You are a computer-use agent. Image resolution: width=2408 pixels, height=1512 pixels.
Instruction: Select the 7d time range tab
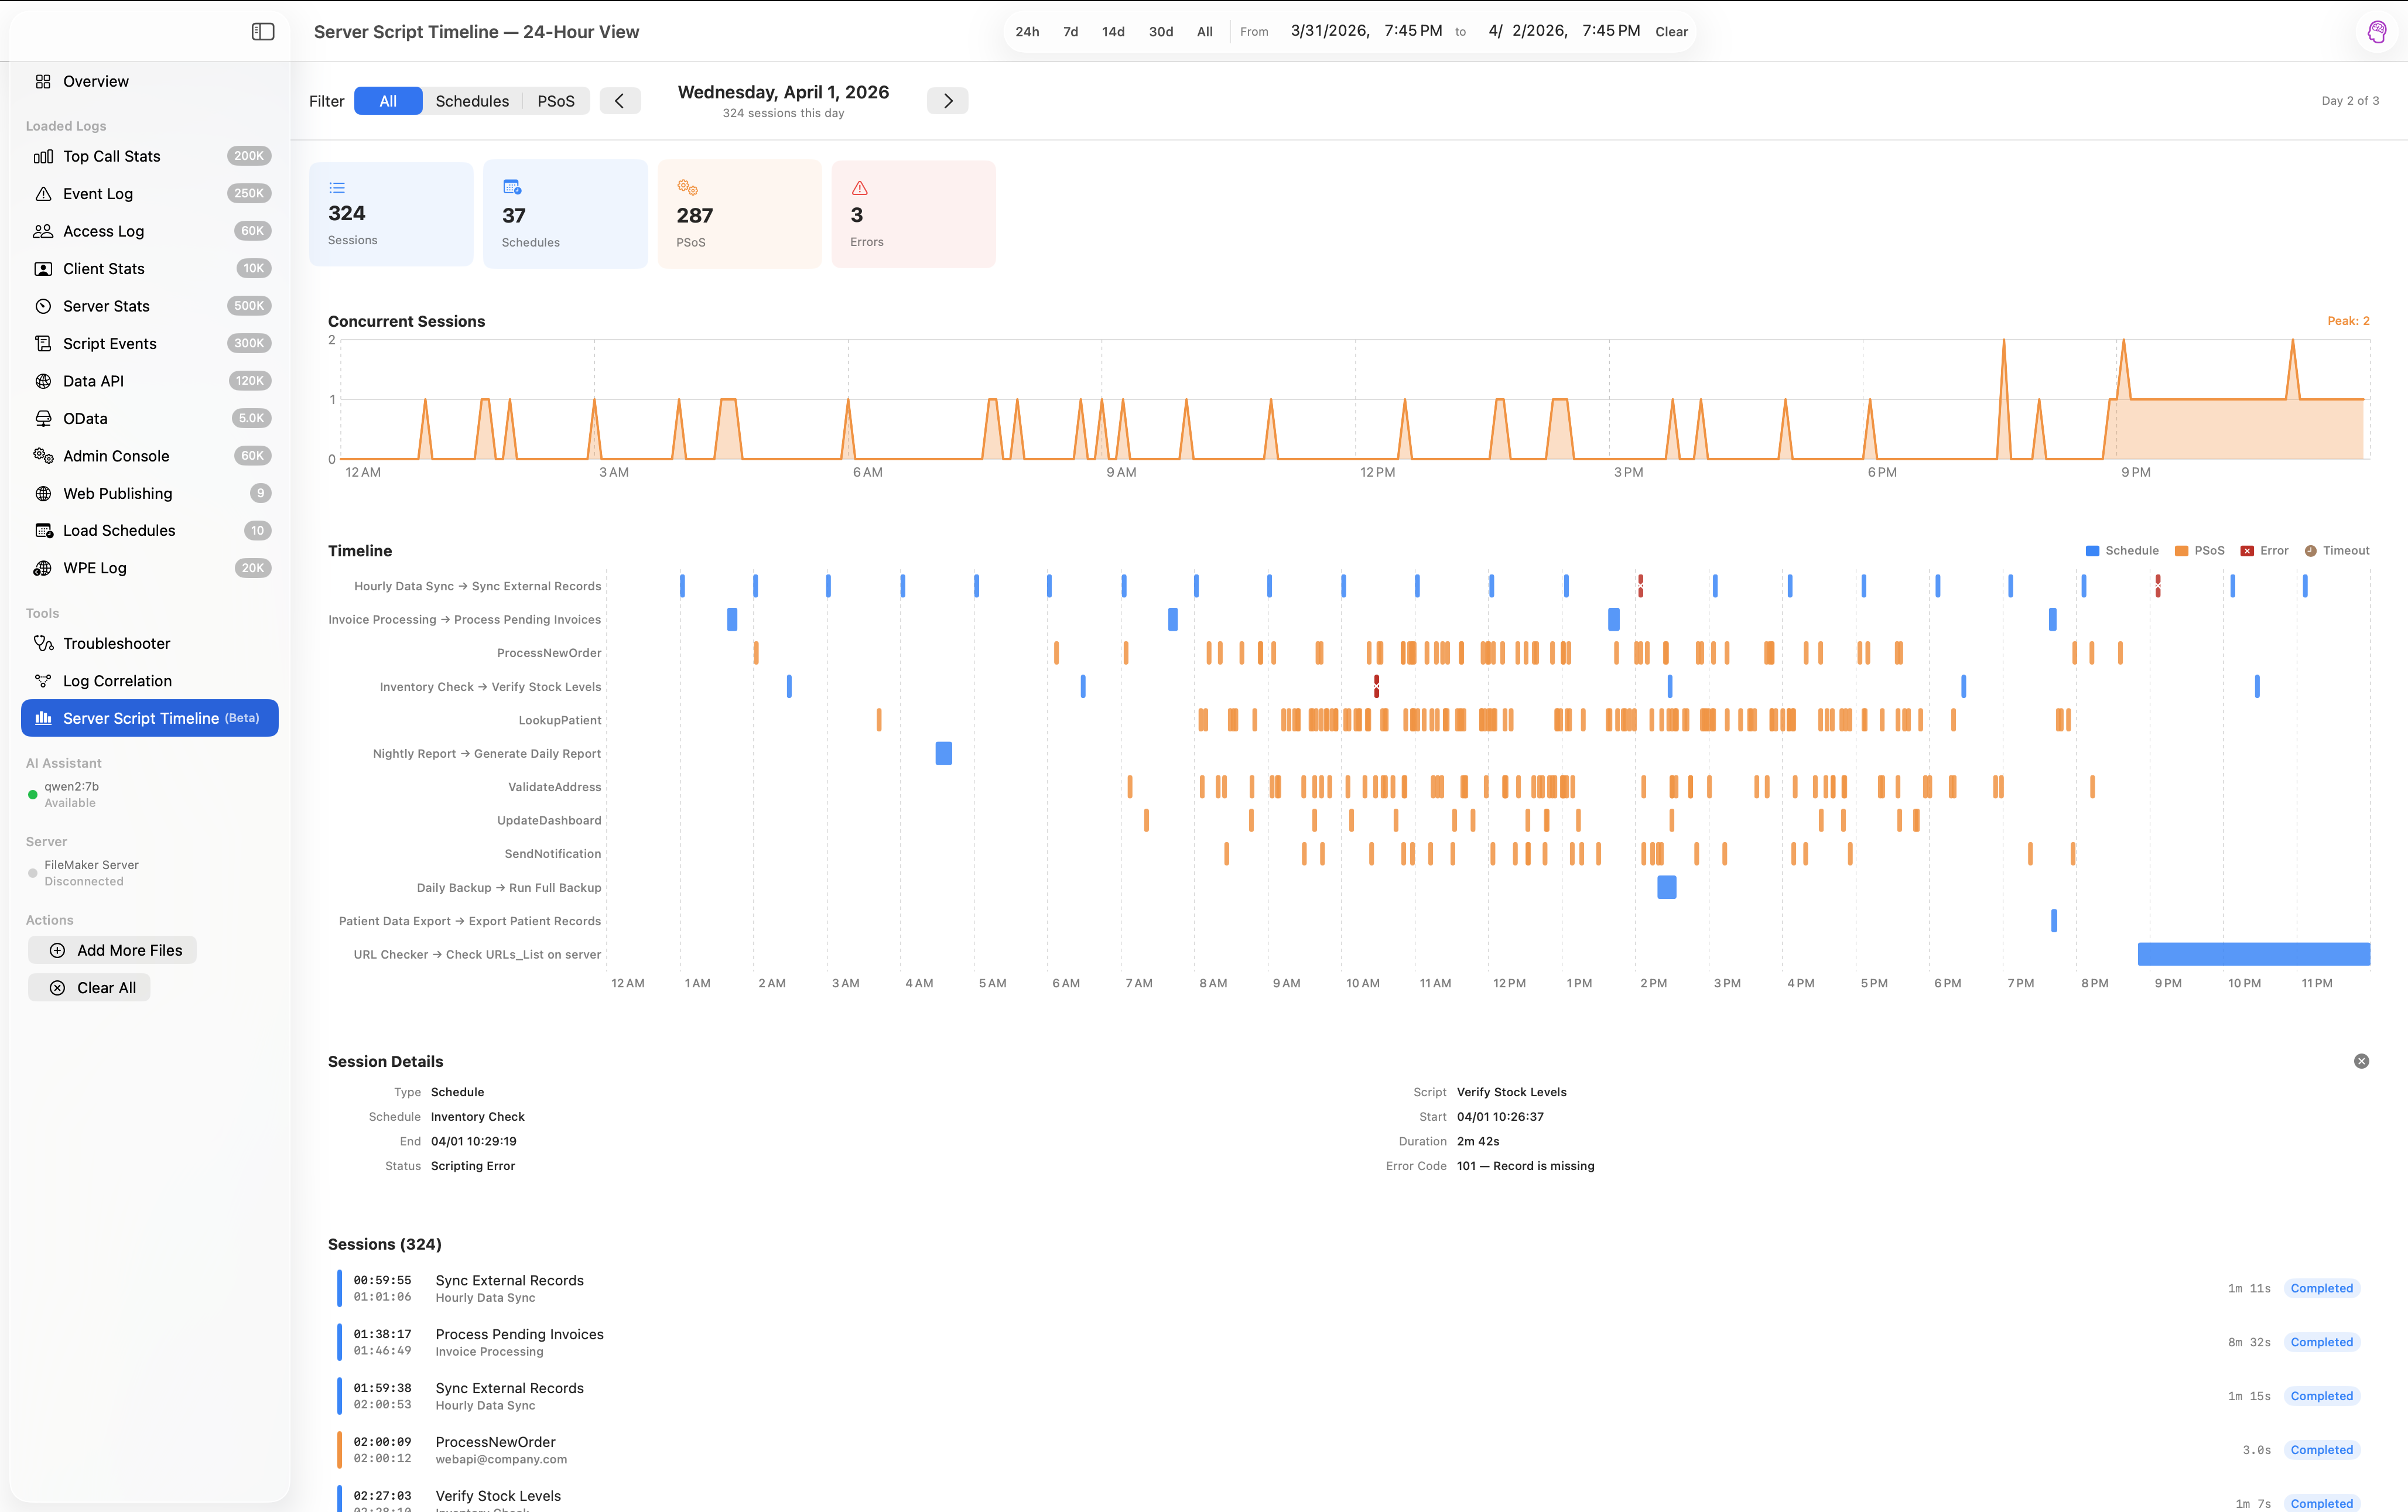(x=1070, y=32)
